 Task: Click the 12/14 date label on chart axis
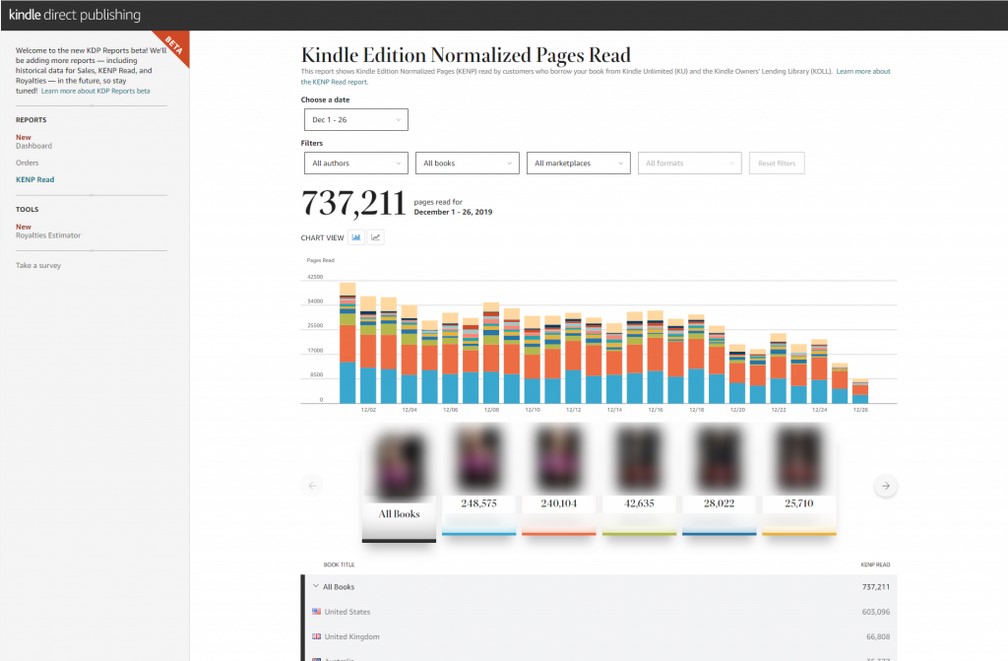[615, 410]
